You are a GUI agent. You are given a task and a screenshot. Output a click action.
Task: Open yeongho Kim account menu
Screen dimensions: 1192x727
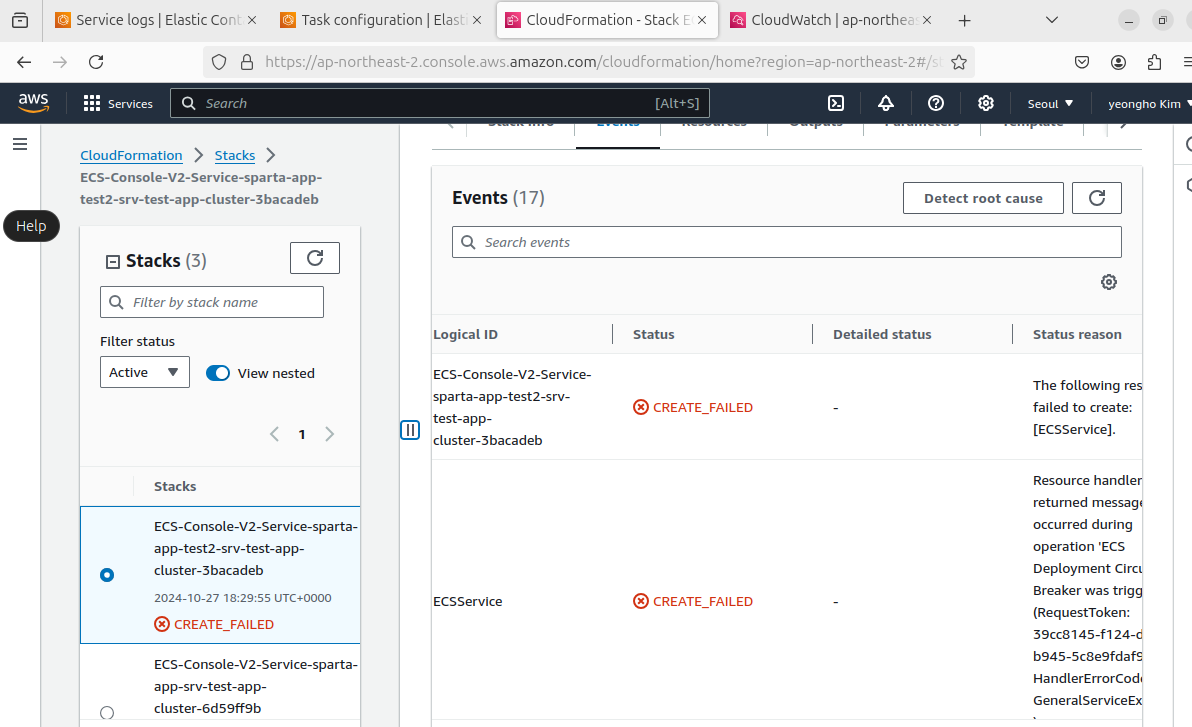pyautogui.click(x=1148, y=103)
